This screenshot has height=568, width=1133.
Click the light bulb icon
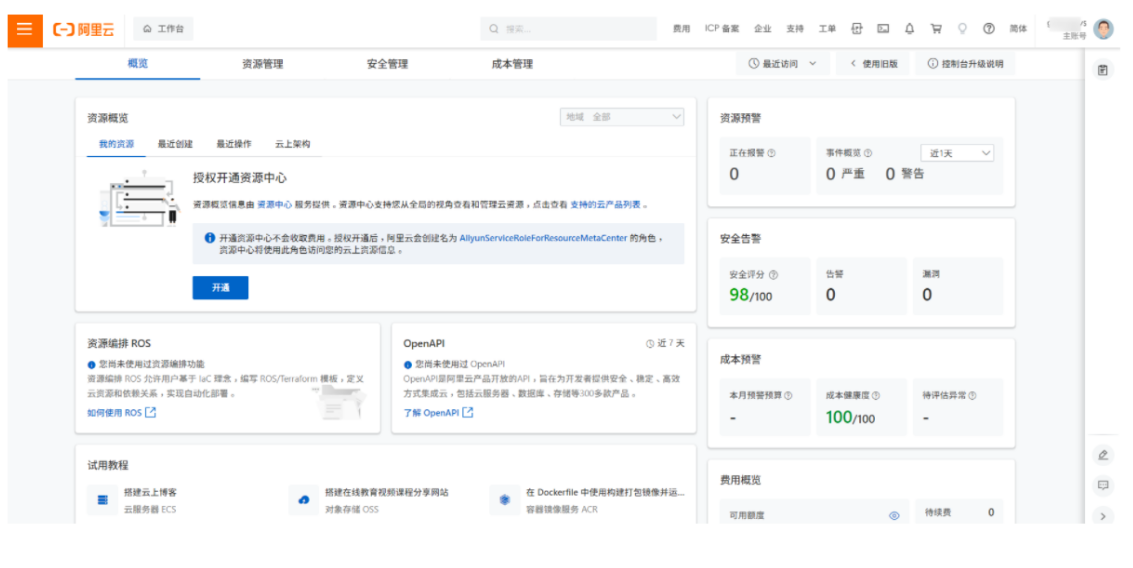962,29
